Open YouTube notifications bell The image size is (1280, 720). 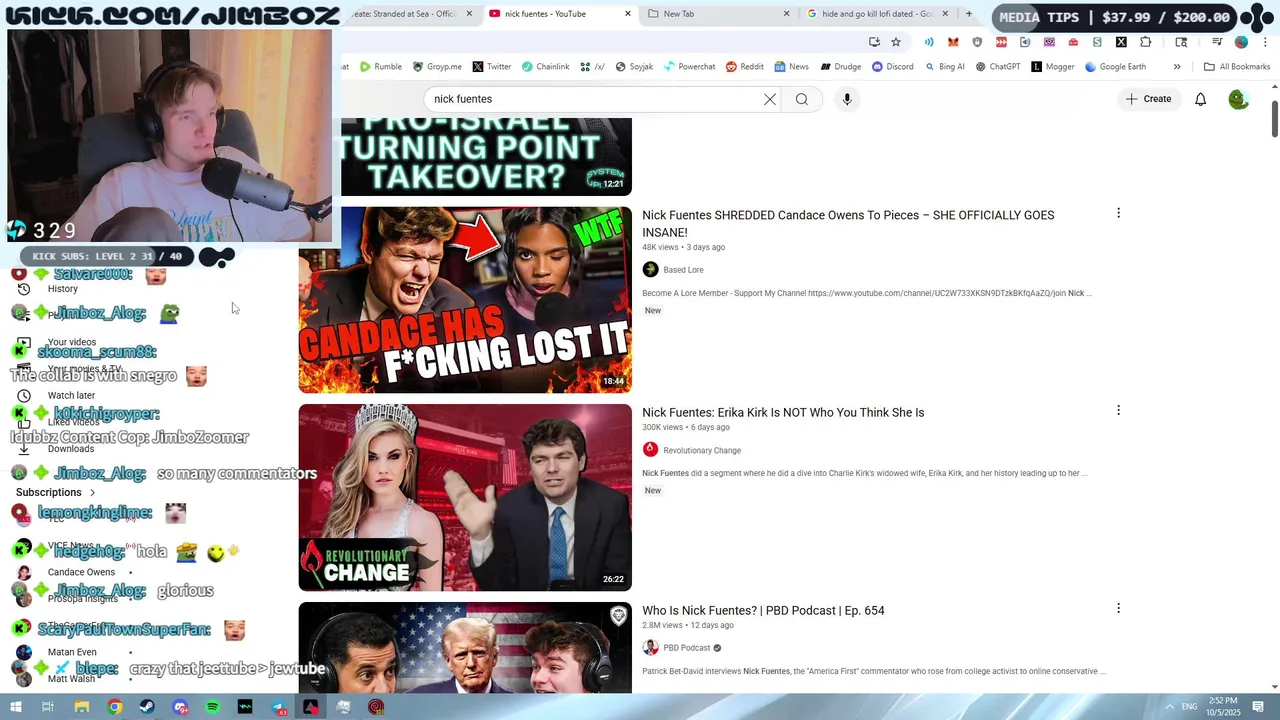(x=1200, y=99)
